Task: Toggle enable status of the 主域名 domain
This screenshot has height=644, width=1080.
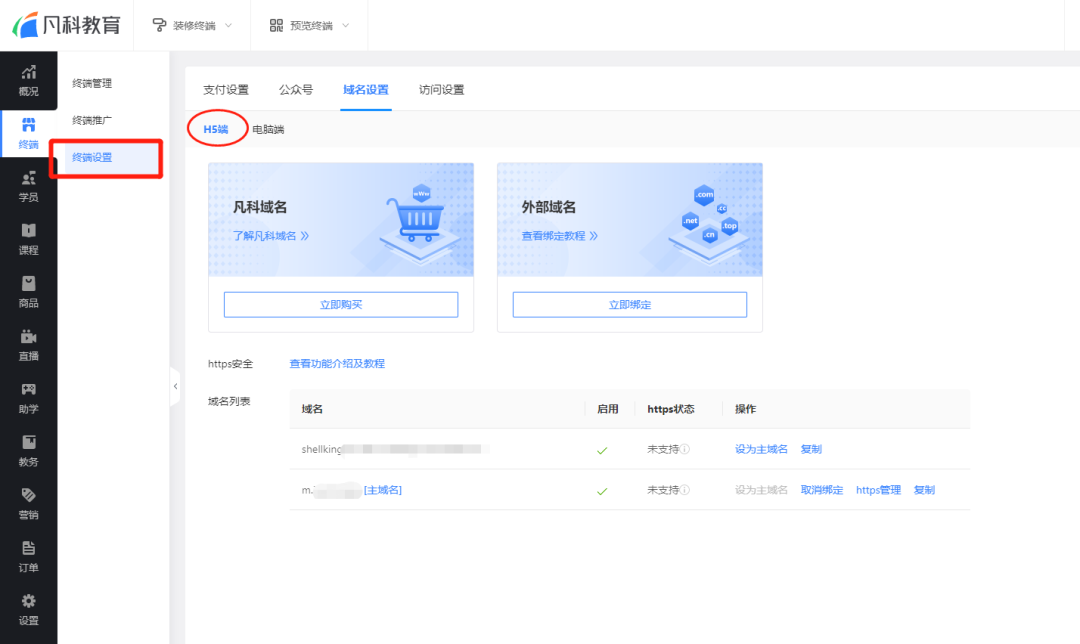Action: 602,490
